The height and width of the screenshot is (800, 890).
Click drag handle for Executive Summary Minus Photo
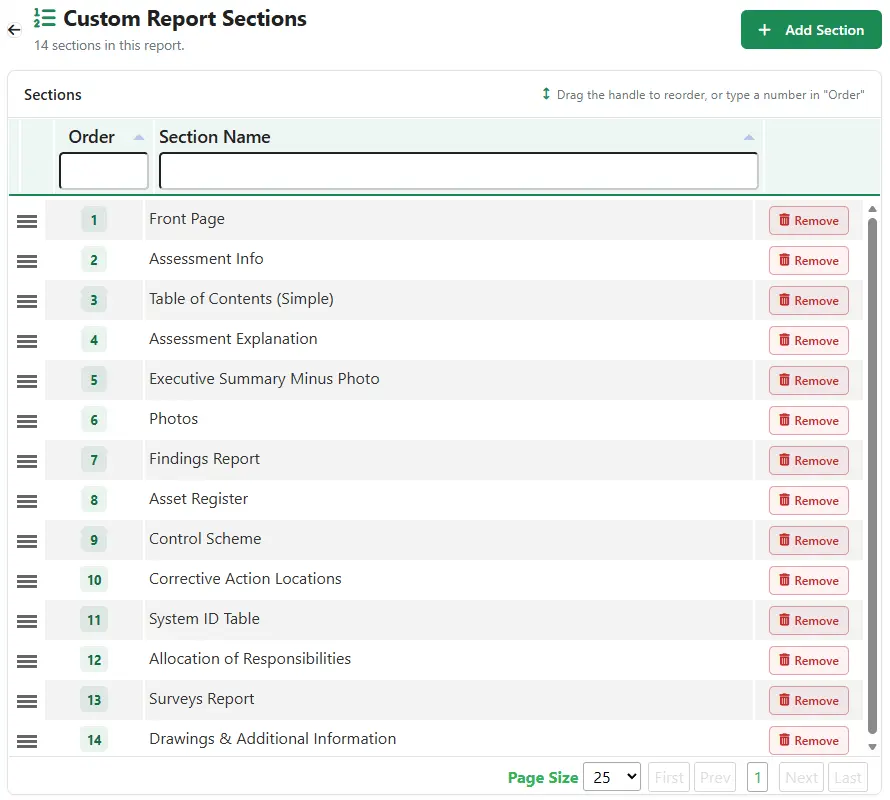pyautogui.click(x=27, y=381)
